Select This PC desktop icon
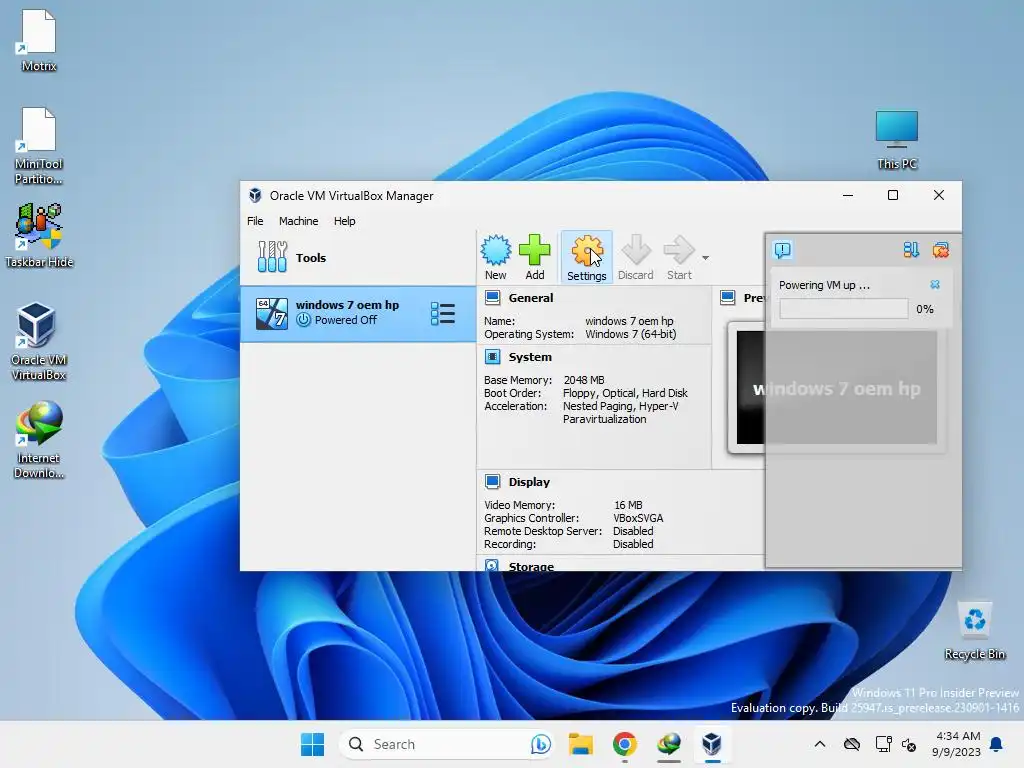Image resolution: width=1024 pixels, height=768 pixels. pyautogui.click(x=897, y=140)
